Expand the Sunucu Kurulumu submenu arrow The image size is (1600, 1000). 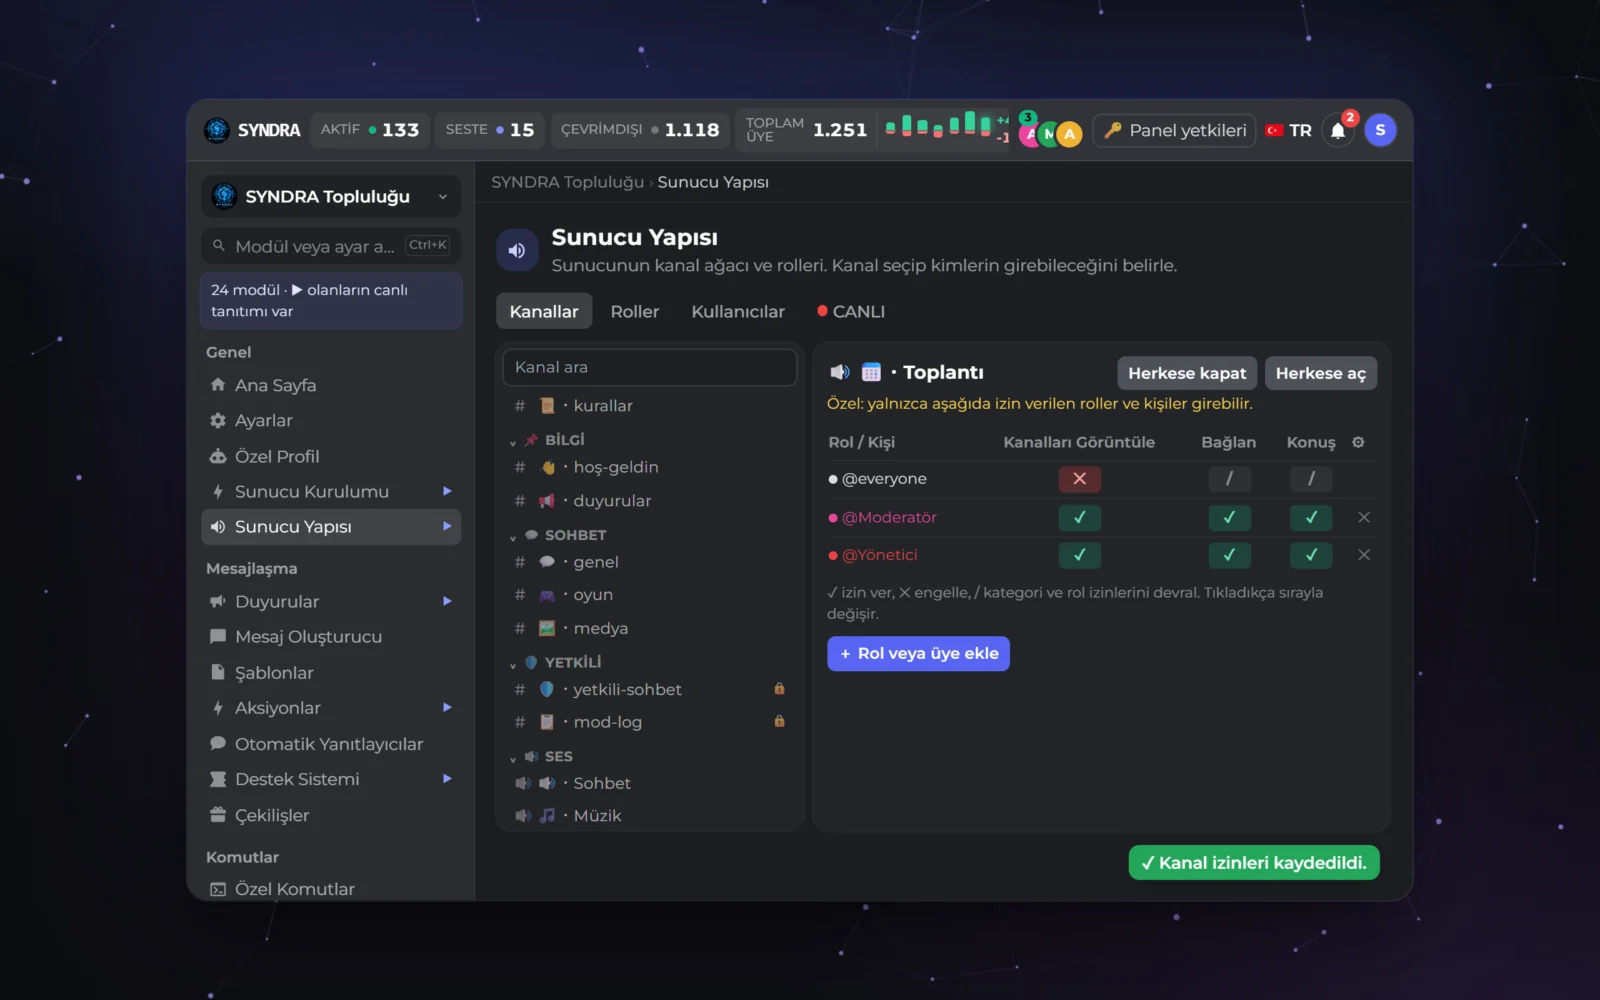point(447,491)
